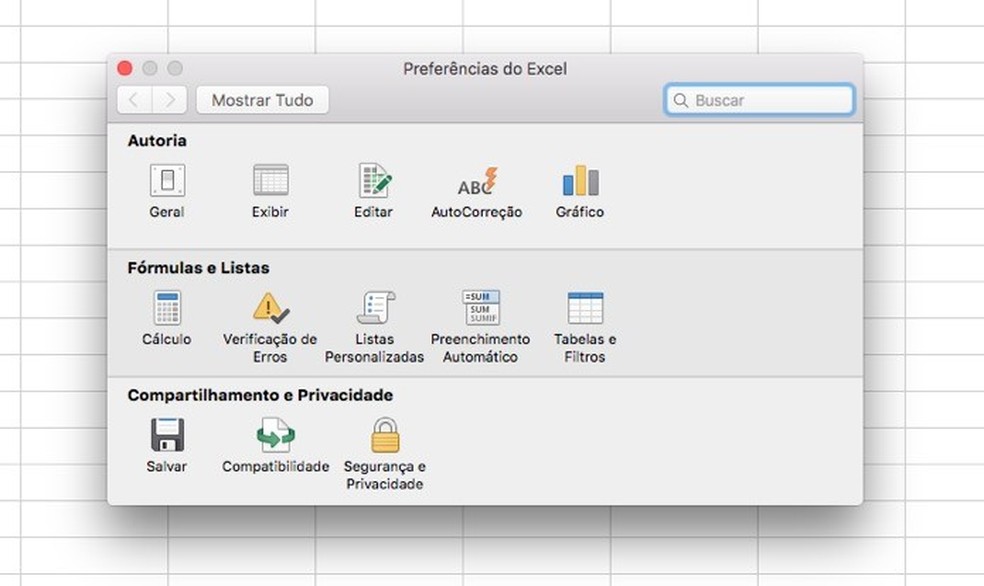Click the Fórmulas e Listas heading
984x586 pixels.
pyautogui.click(x=198, y=268)
